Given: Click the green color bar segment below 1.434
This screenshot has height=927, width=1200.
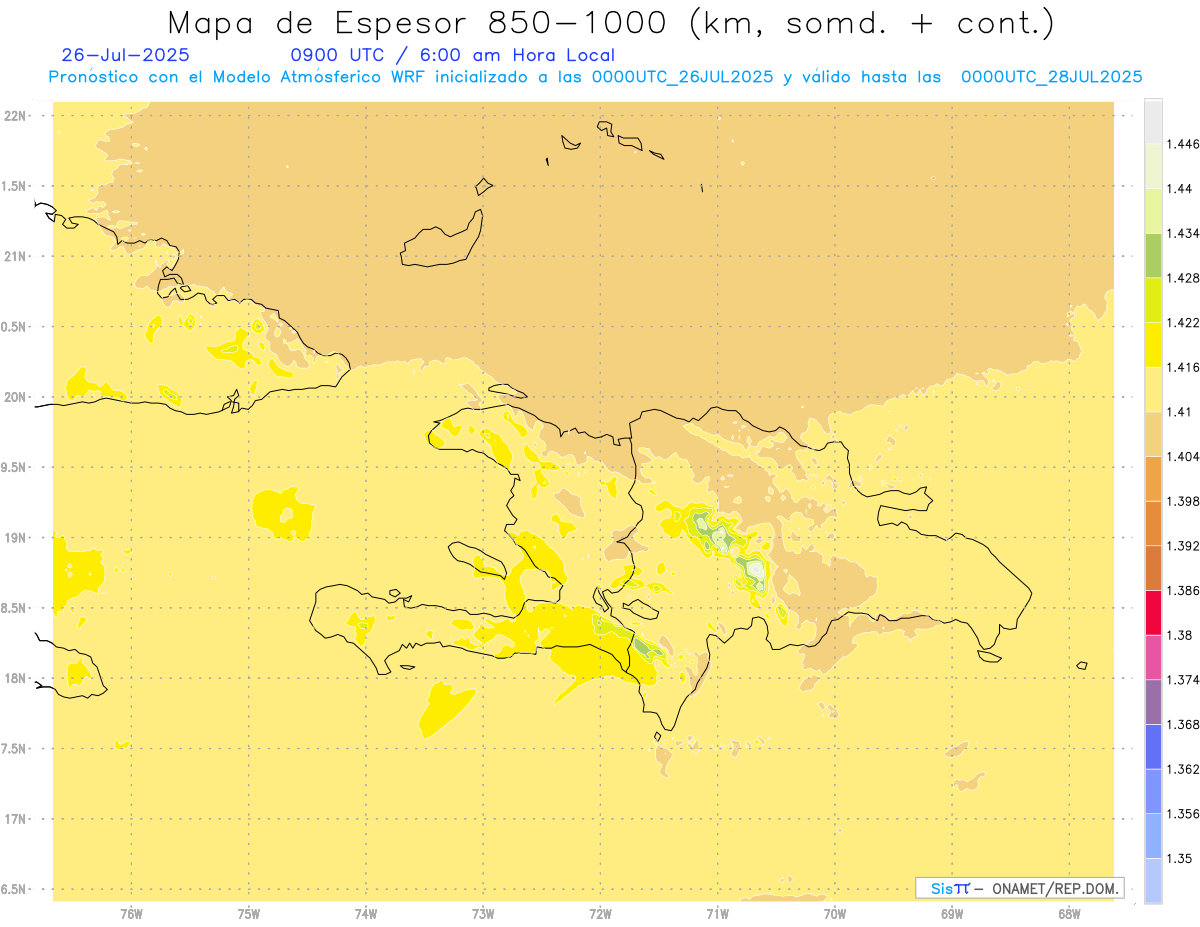Looking at the screenshot, I should [x=1153, y=255].
